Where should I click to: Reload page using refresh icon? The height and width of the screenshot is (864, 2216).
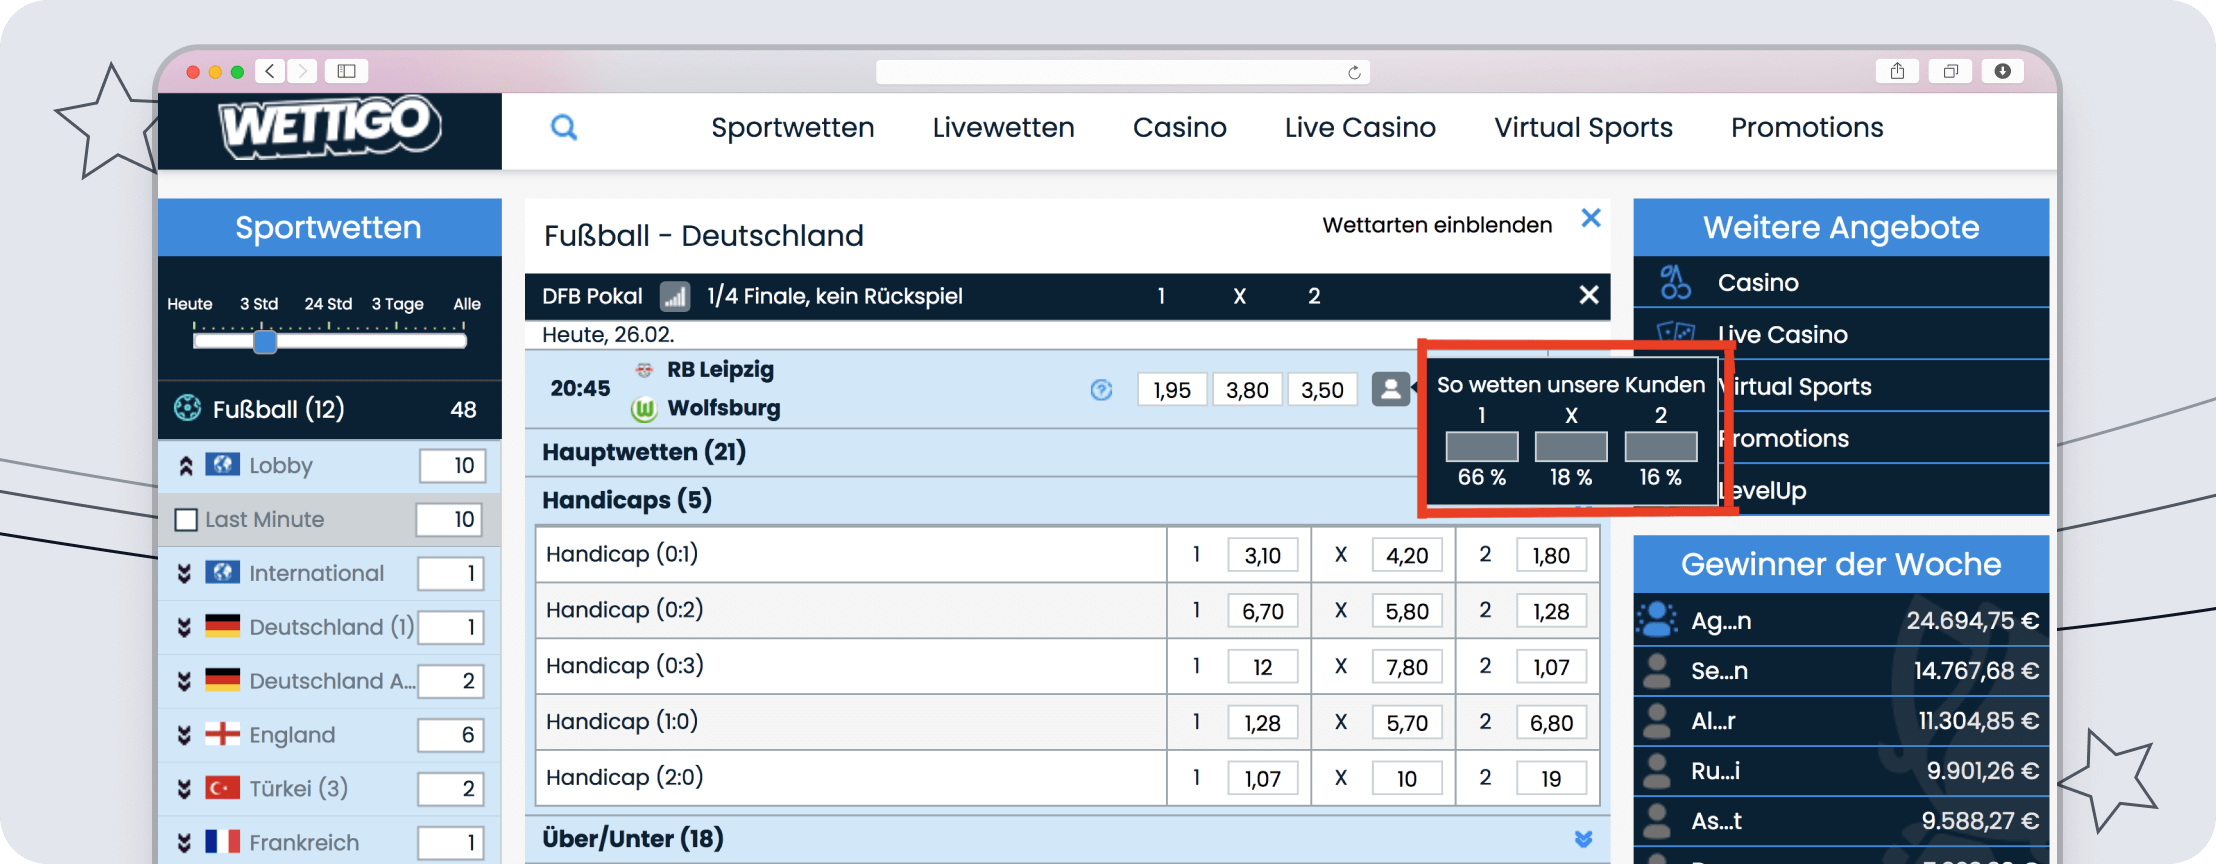click(x=1354, y=72)
